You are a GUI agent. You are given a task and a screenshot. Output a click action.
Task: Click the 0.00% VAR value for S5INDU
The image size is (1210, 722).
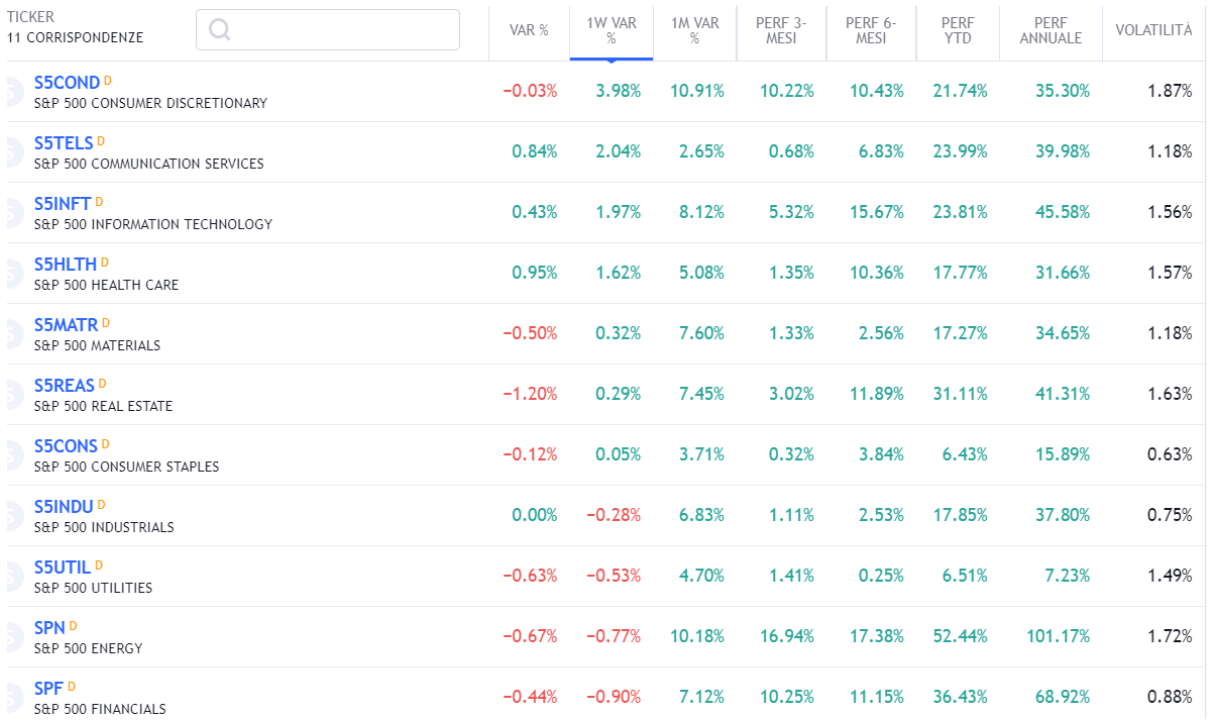(x=534, y=515)
